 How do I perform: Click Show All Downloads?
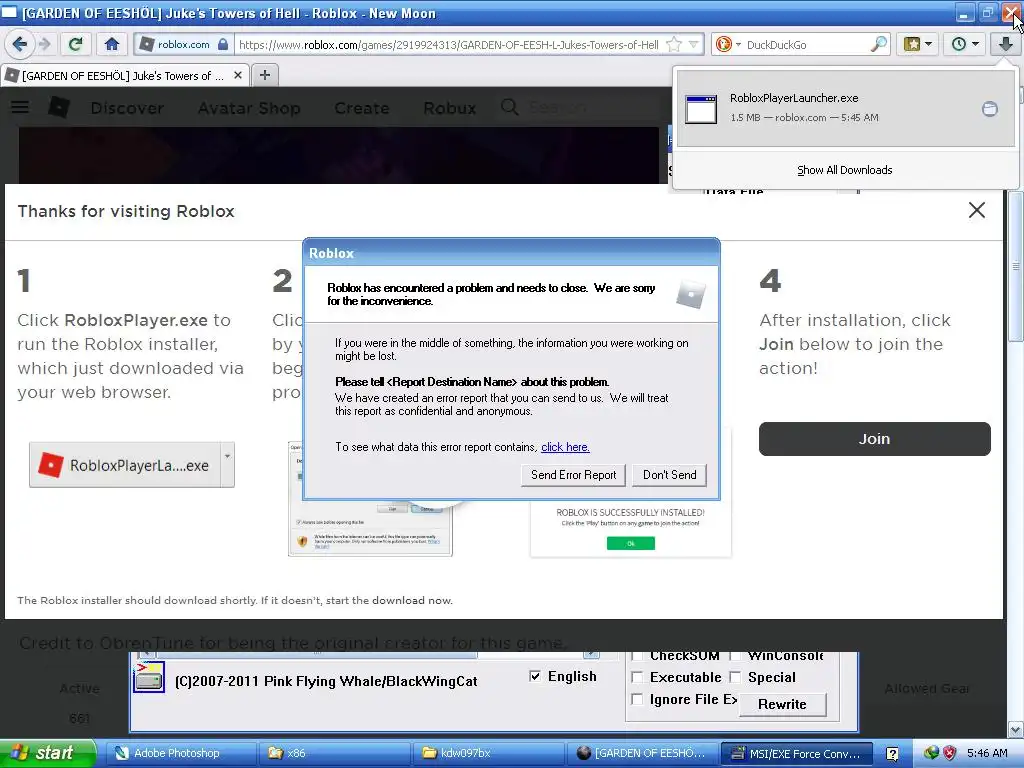[844, 170]
